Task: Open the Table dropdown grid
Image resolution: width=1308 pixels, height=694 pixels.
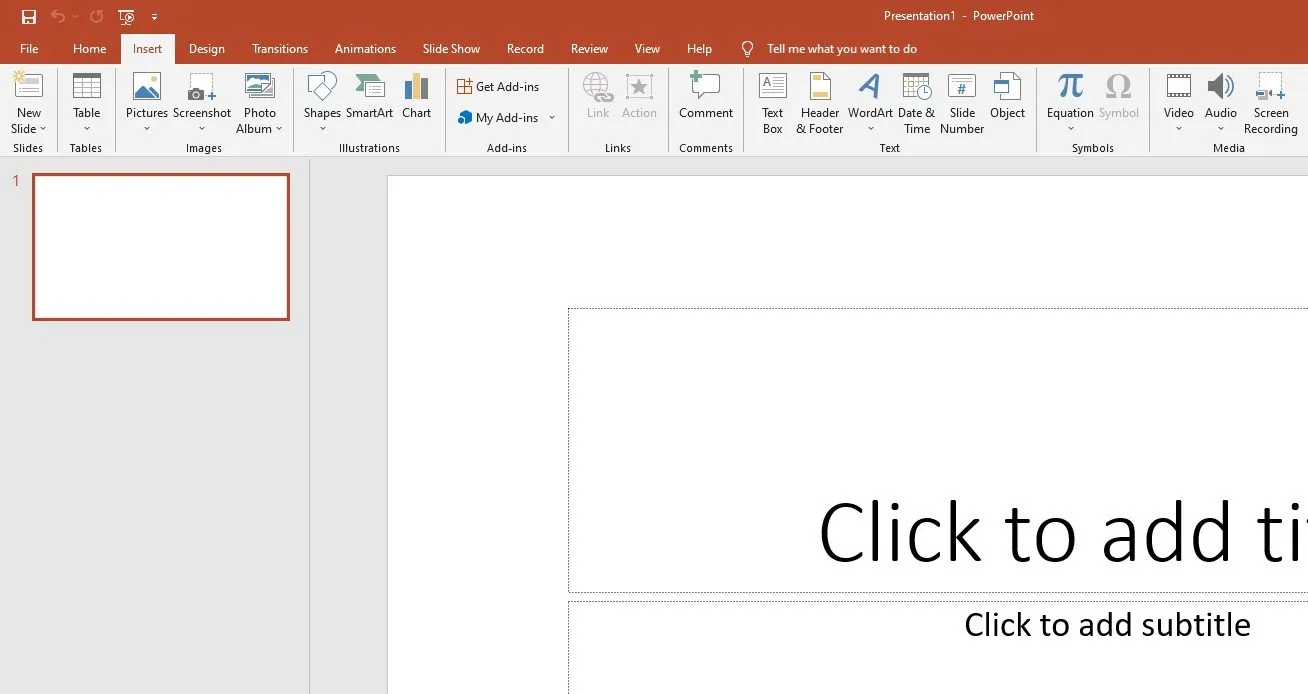Action: (87, 128)
